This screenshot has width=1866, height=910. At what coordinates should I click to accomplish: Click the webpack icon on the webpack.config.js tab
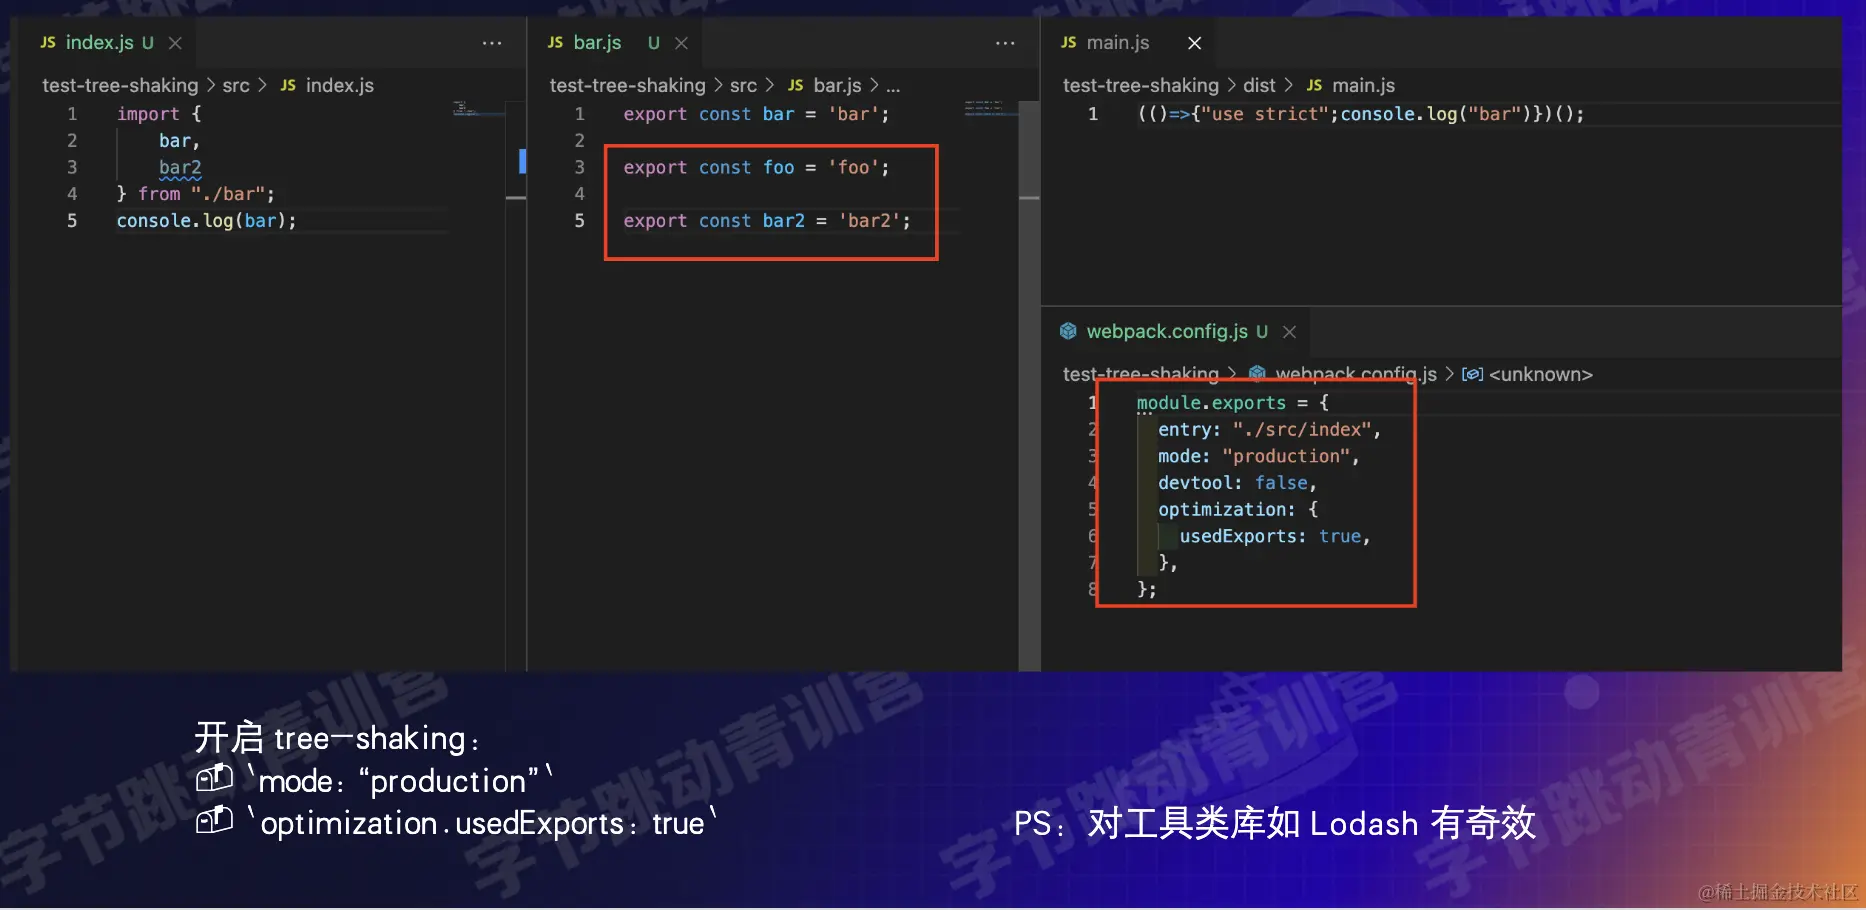[x=1068, y=331]
